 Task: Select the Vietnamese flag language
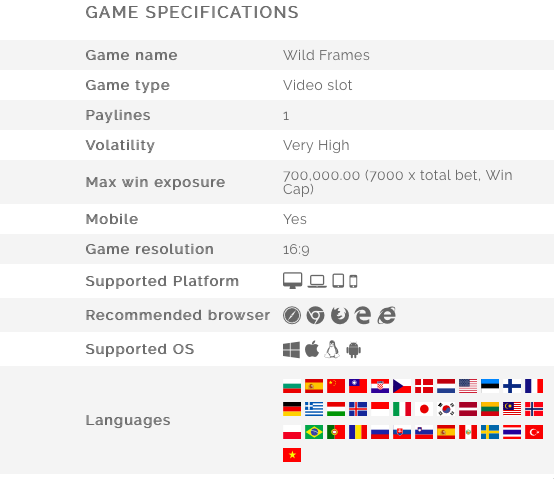(x=292, y=455)
